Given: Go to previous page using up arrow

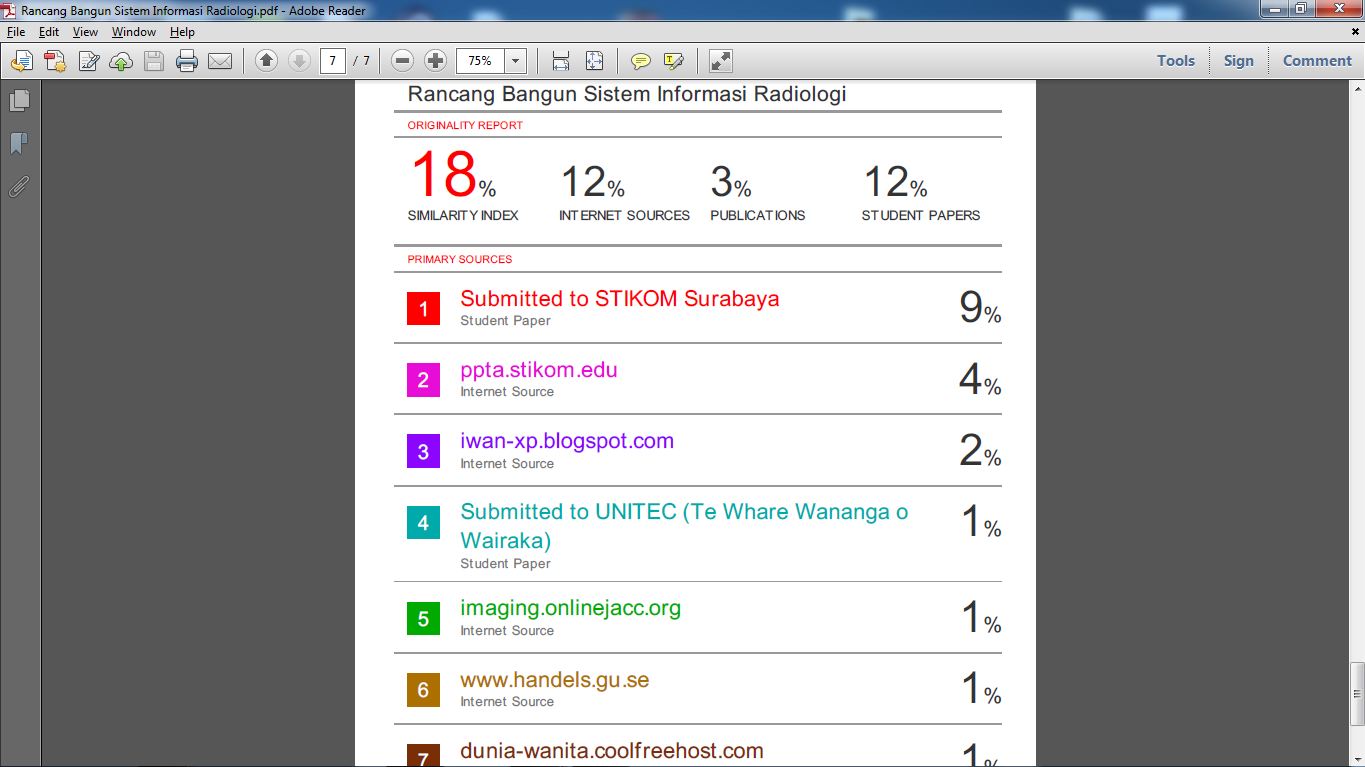Looking at the screenshot, I should pos(266,61).
